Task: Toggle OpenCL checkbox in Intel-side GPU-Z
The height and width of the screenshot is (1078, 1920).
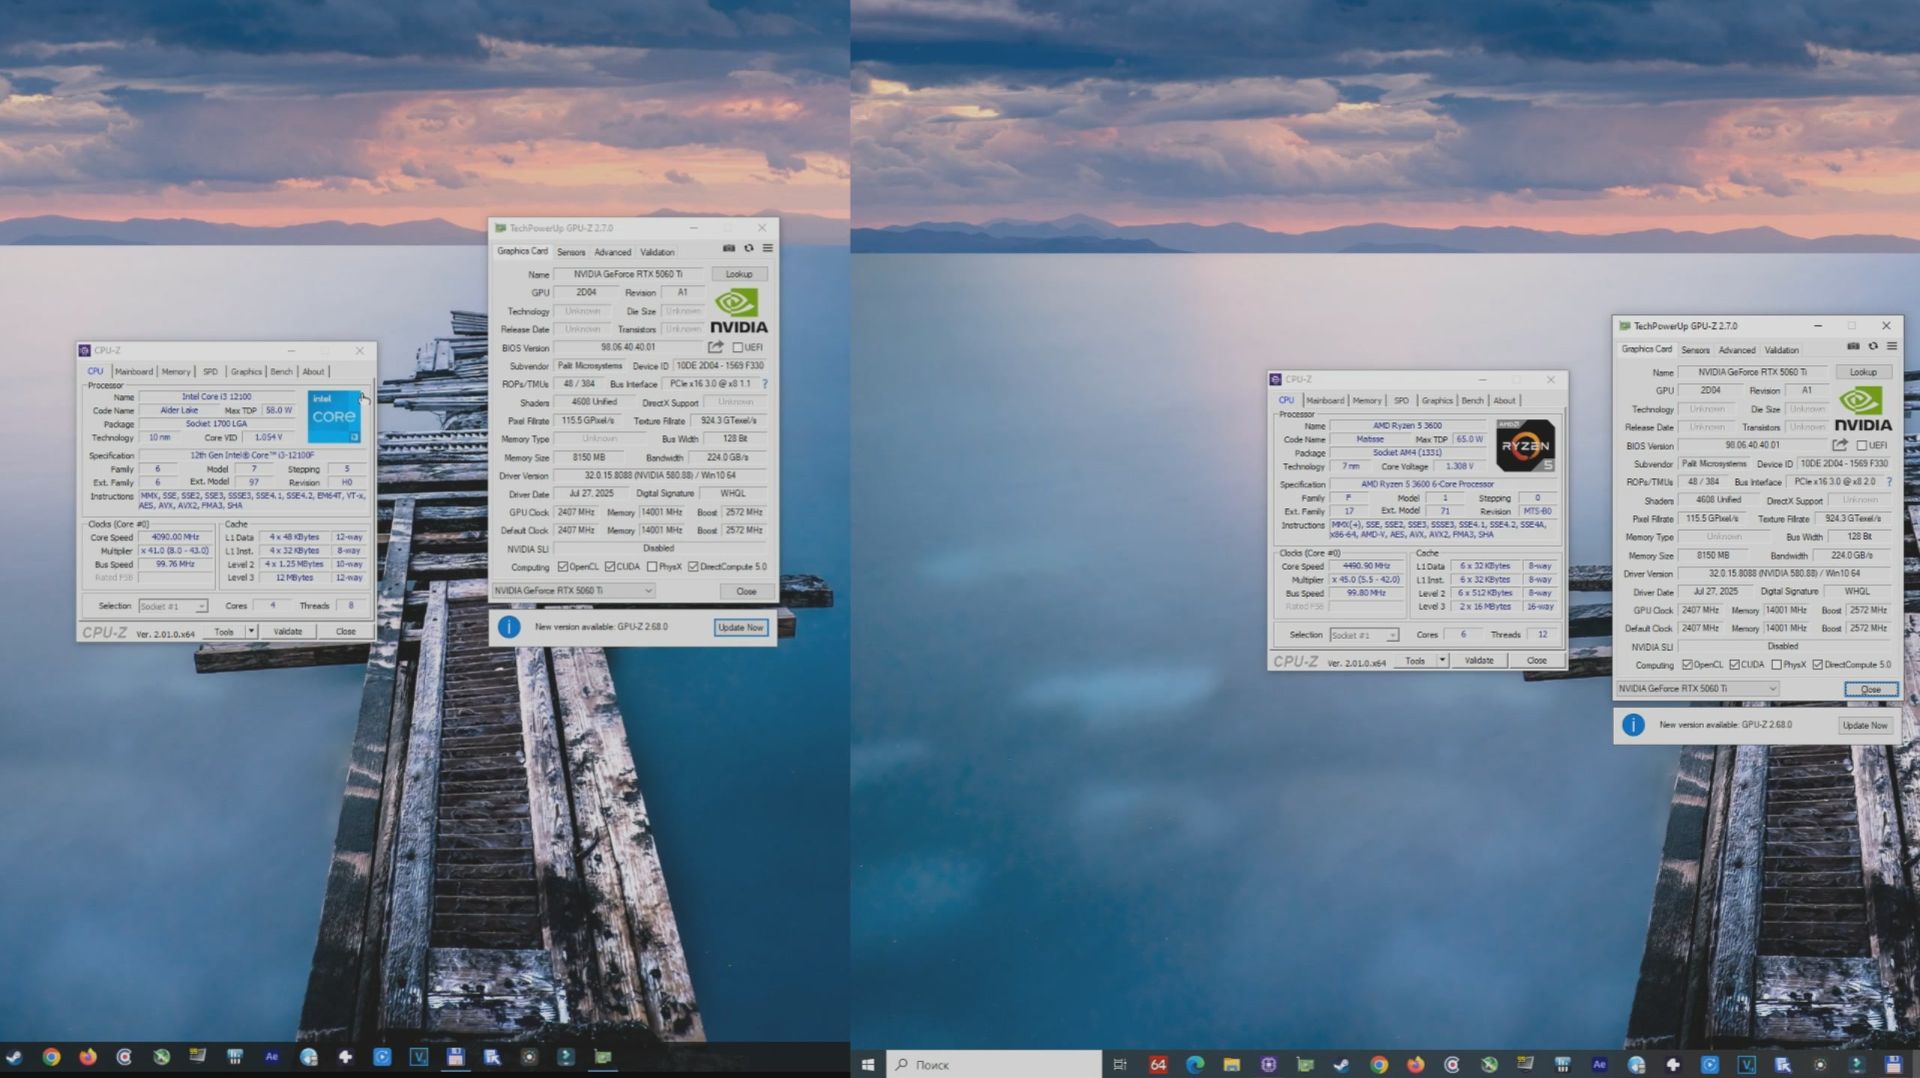Action: (562, 567)
